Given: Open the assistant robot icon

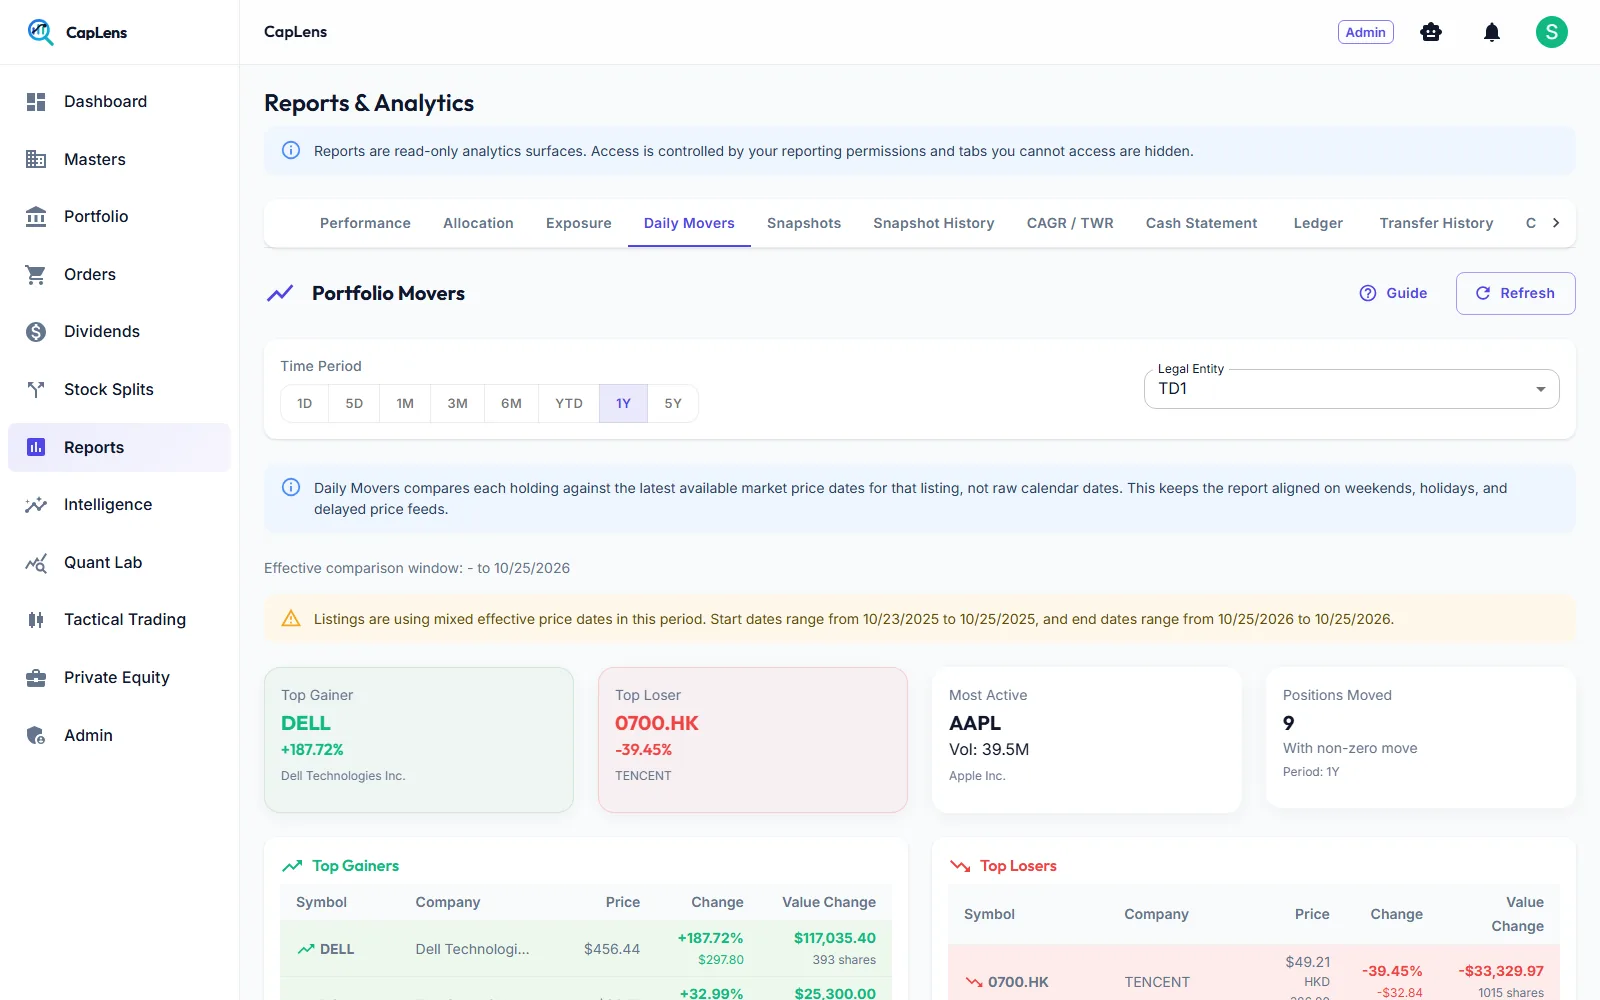Looking at the screenshot, I should pos(1431,32).
